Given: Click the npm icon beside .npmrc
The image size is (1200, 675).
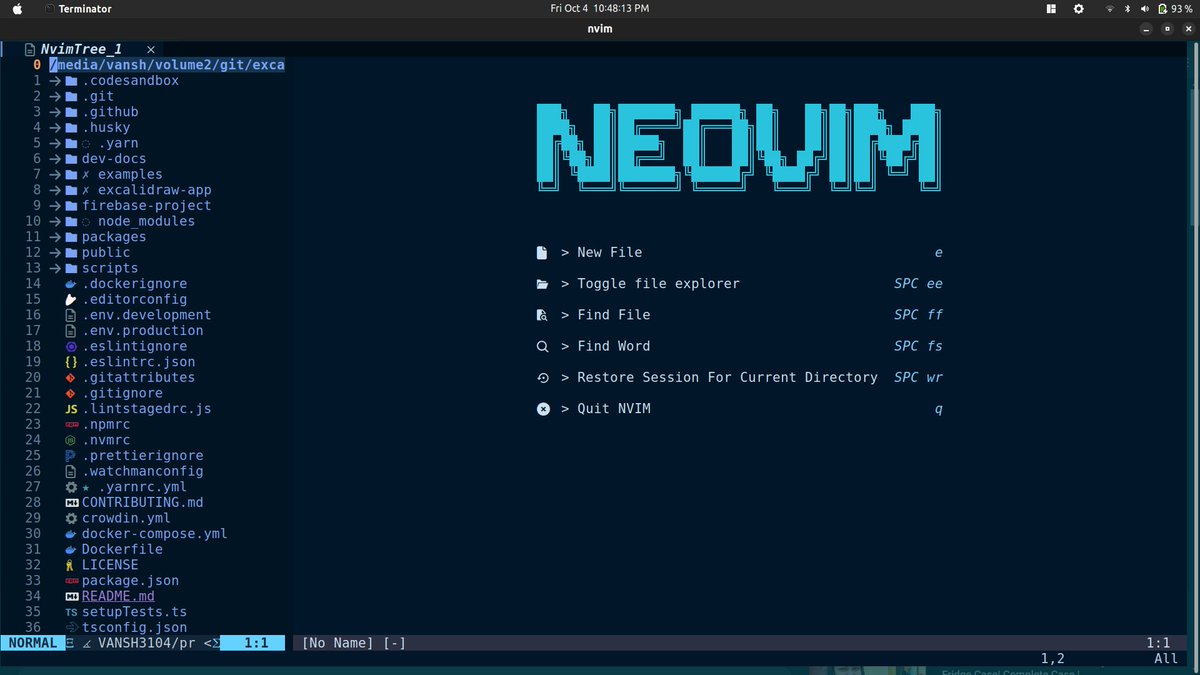Looking at the screenshot, I should [x=71, y=425].
